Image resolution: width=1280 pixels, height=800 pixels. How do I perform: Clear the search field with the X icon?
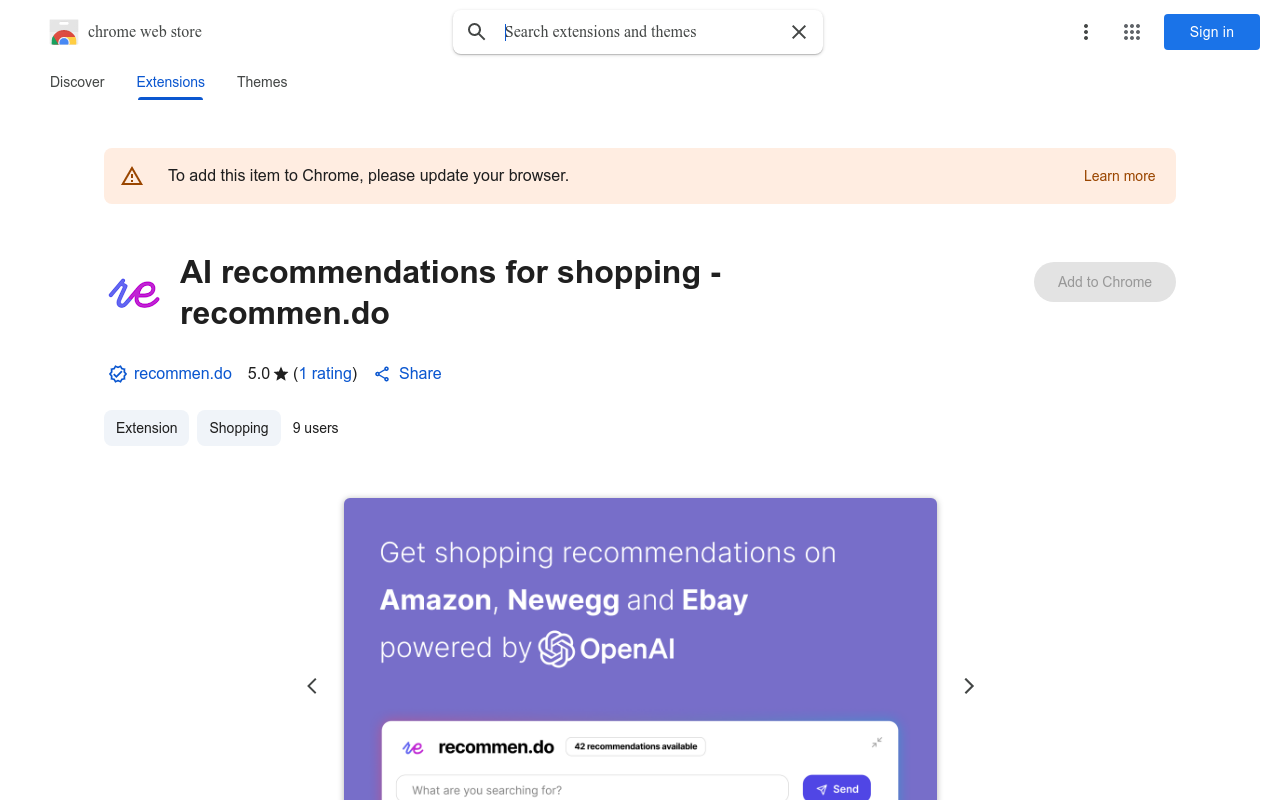[798, 31]
